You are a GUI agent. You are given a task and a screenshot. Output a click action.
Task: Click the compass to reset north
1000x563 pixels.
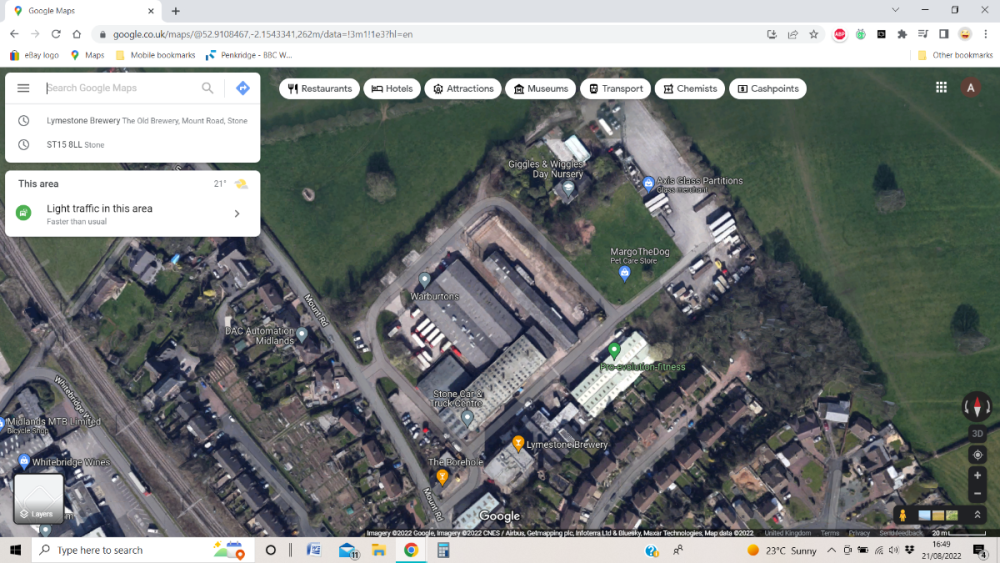[x=977, y=406]
